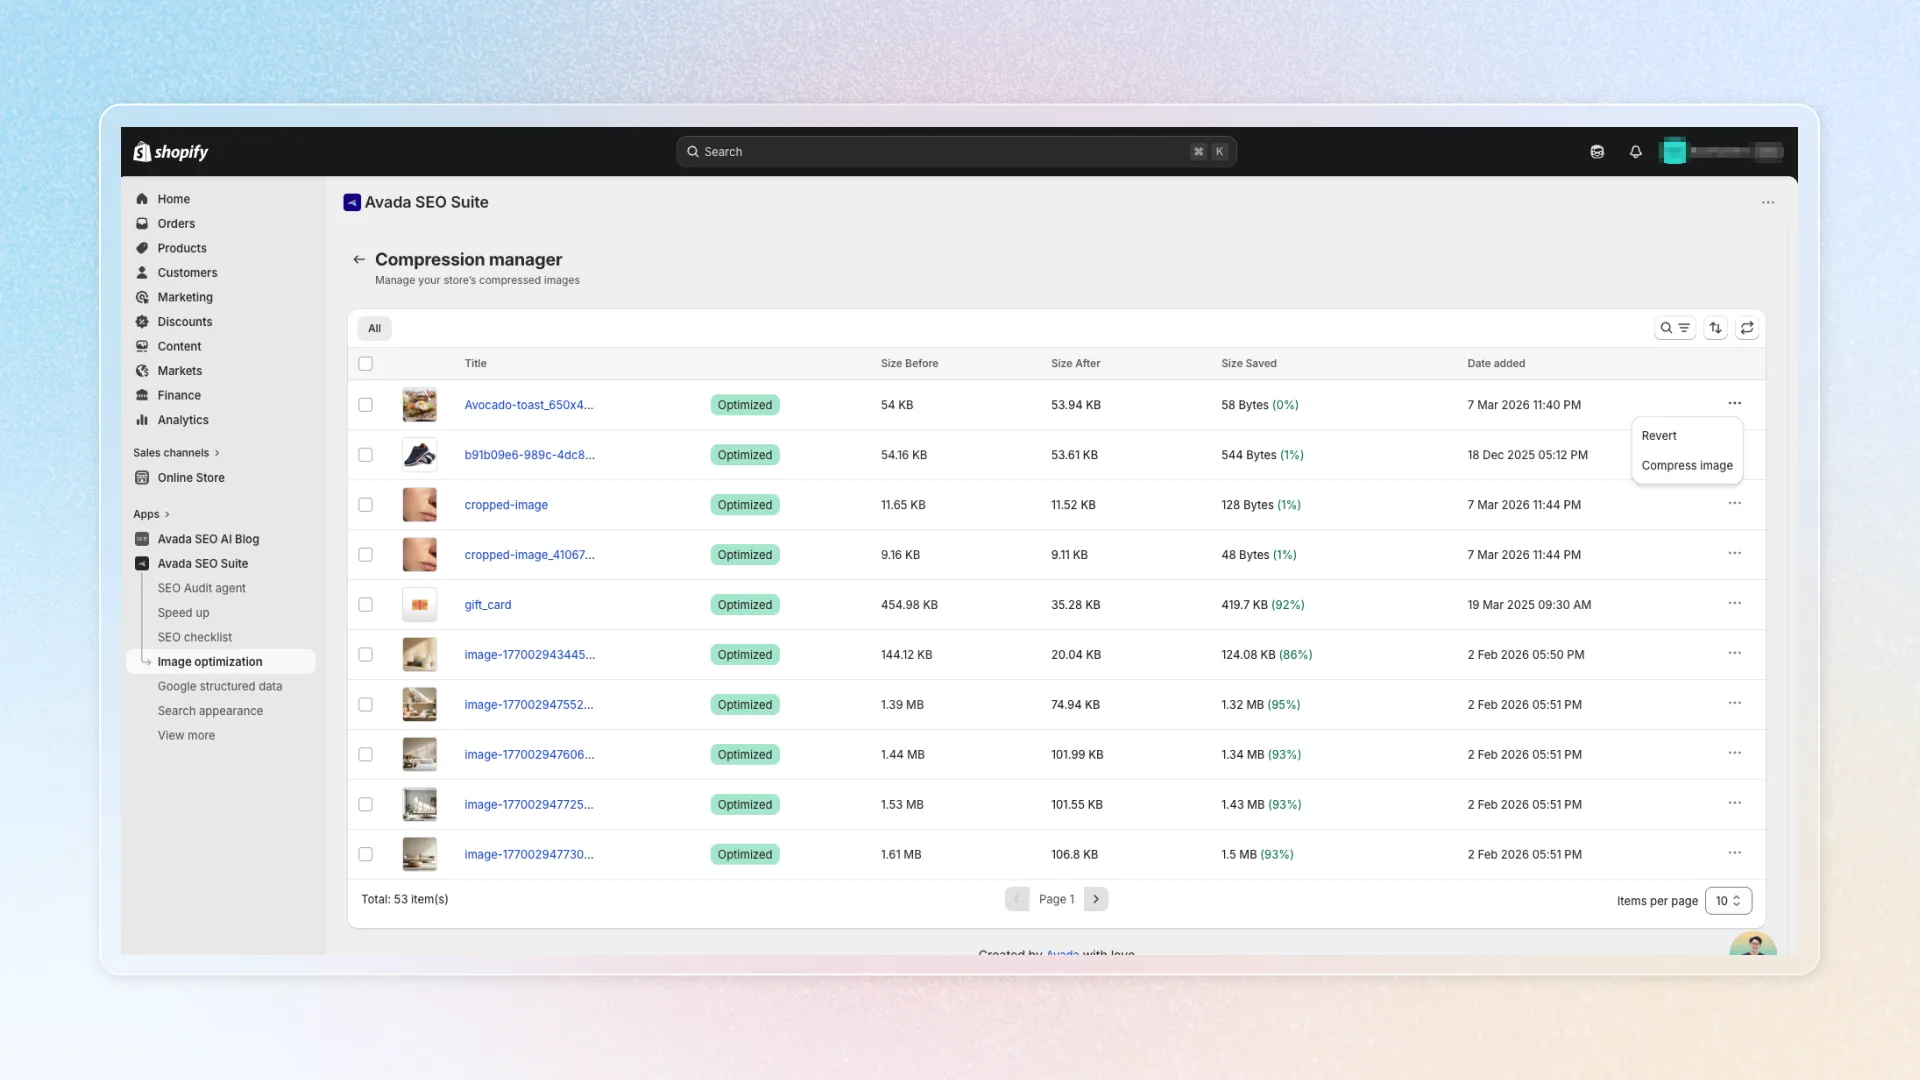Click the Avocado-toast thumbnail image

(419, 405)
